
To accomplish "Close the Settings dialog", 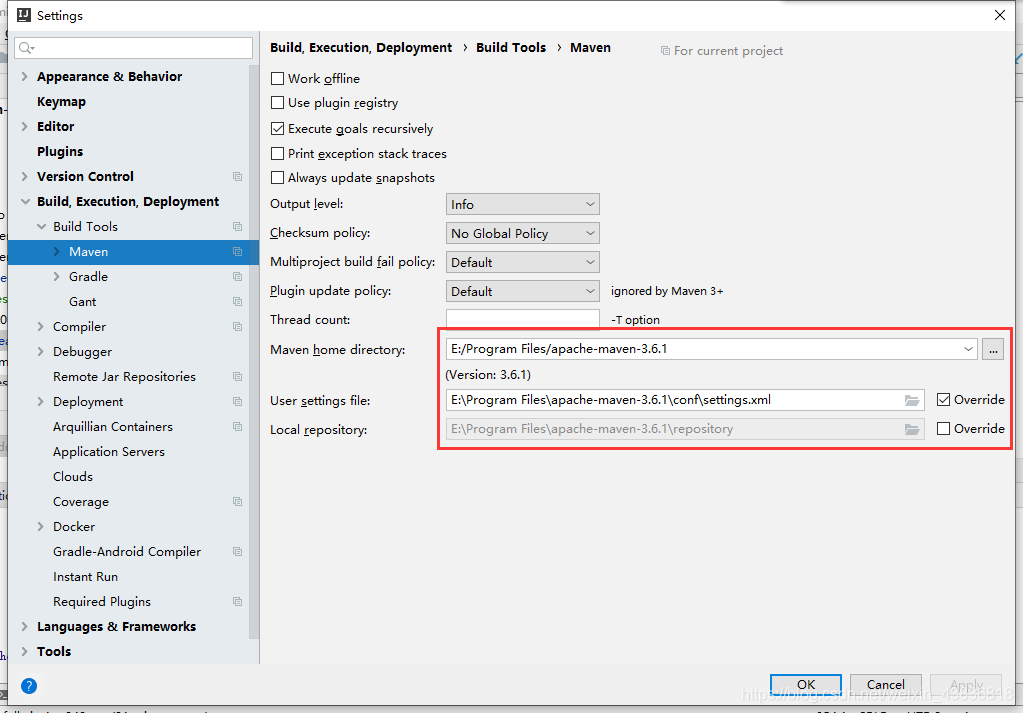I will pos(1000,15).
